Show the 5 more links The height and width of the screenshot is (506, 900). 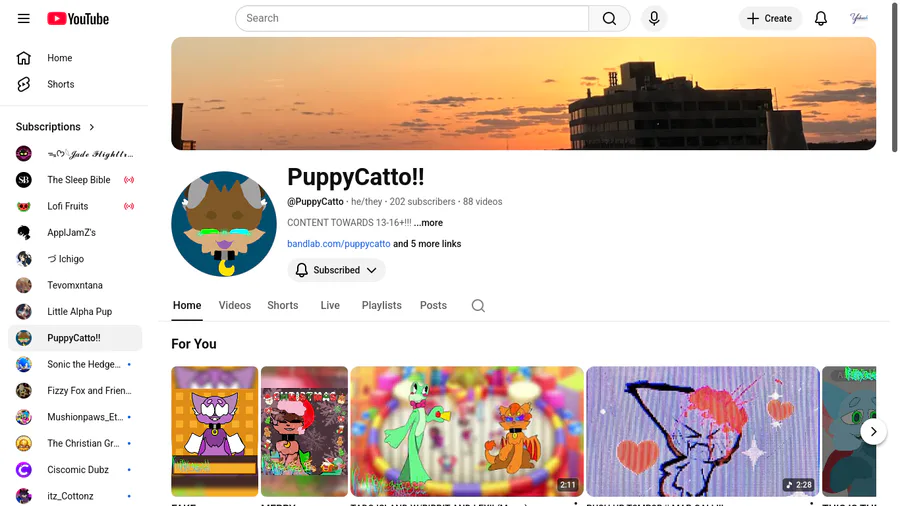click(427, 244)
